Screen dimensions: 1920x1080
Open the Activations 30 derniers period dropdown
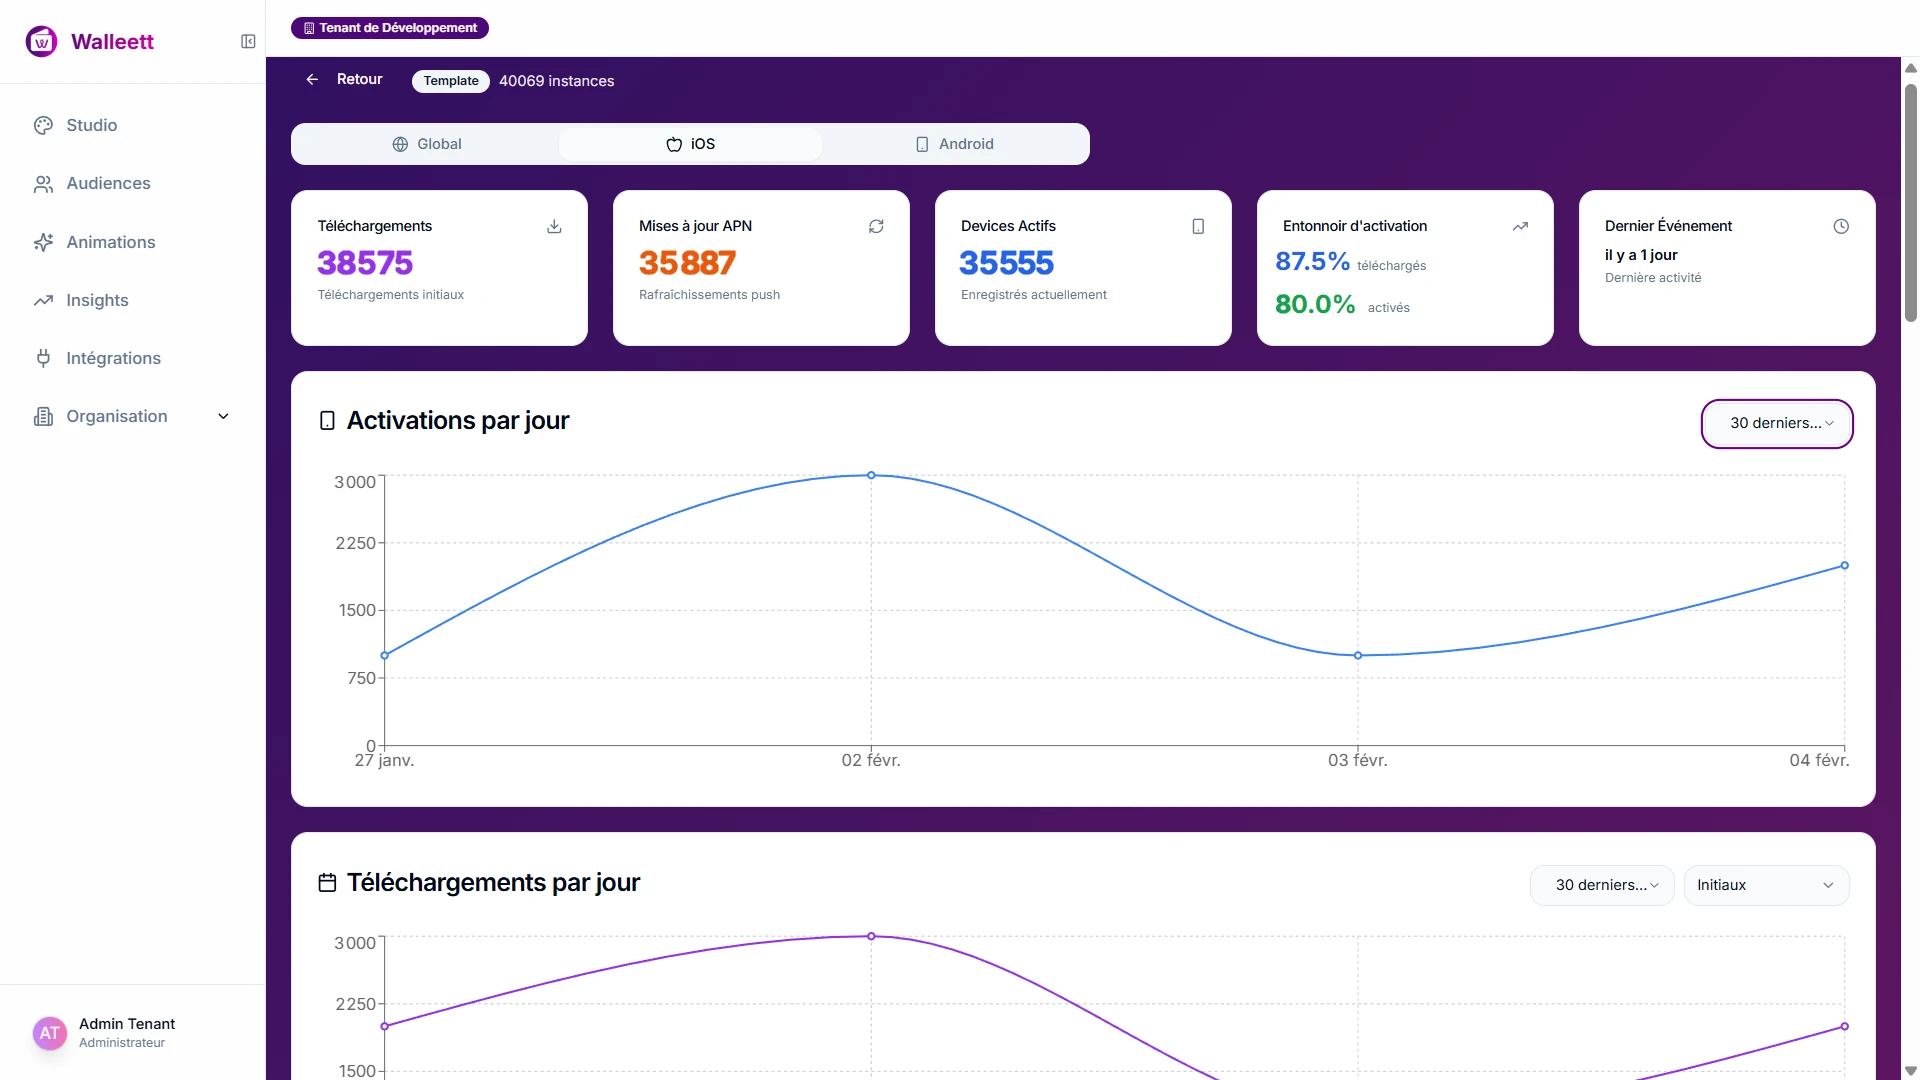1777,424
